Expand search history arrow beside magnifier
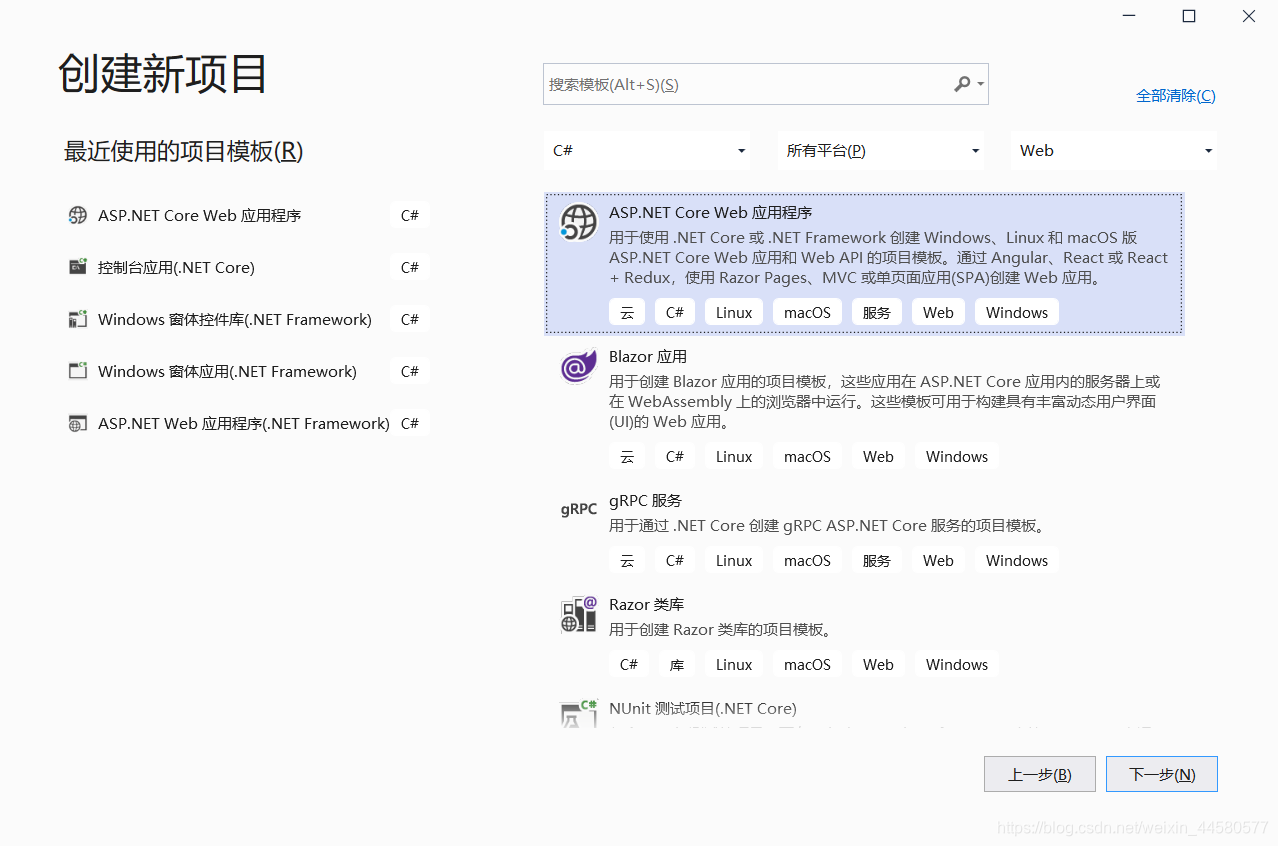Screen dimensions: 1278x846 [x=981, y=85]
